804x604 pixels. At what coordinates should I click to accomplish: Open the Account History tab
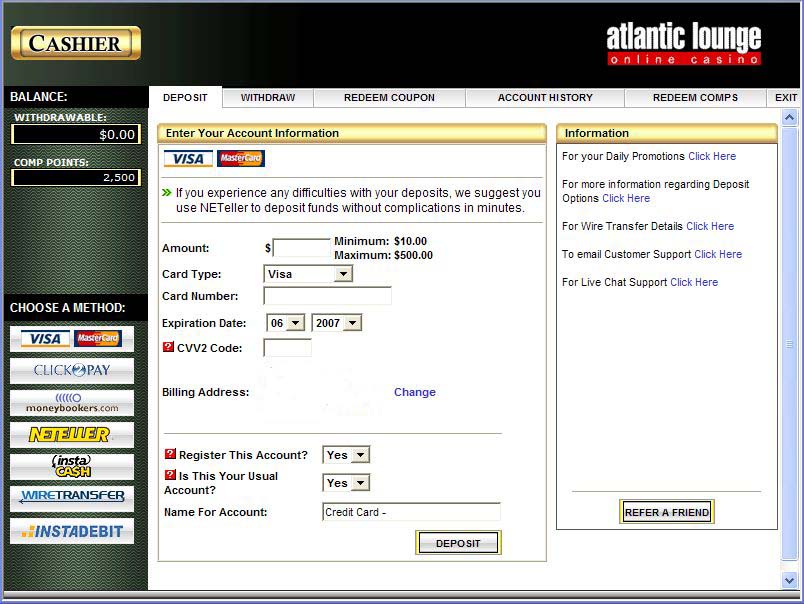point(545,98)
